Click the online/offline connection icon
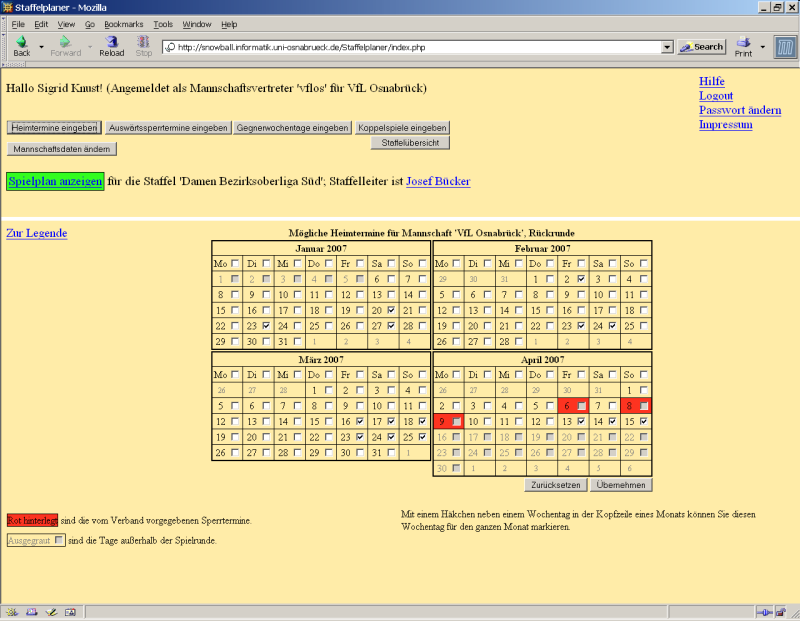Viewport: 800px width, 621px height. click(764, 612)
